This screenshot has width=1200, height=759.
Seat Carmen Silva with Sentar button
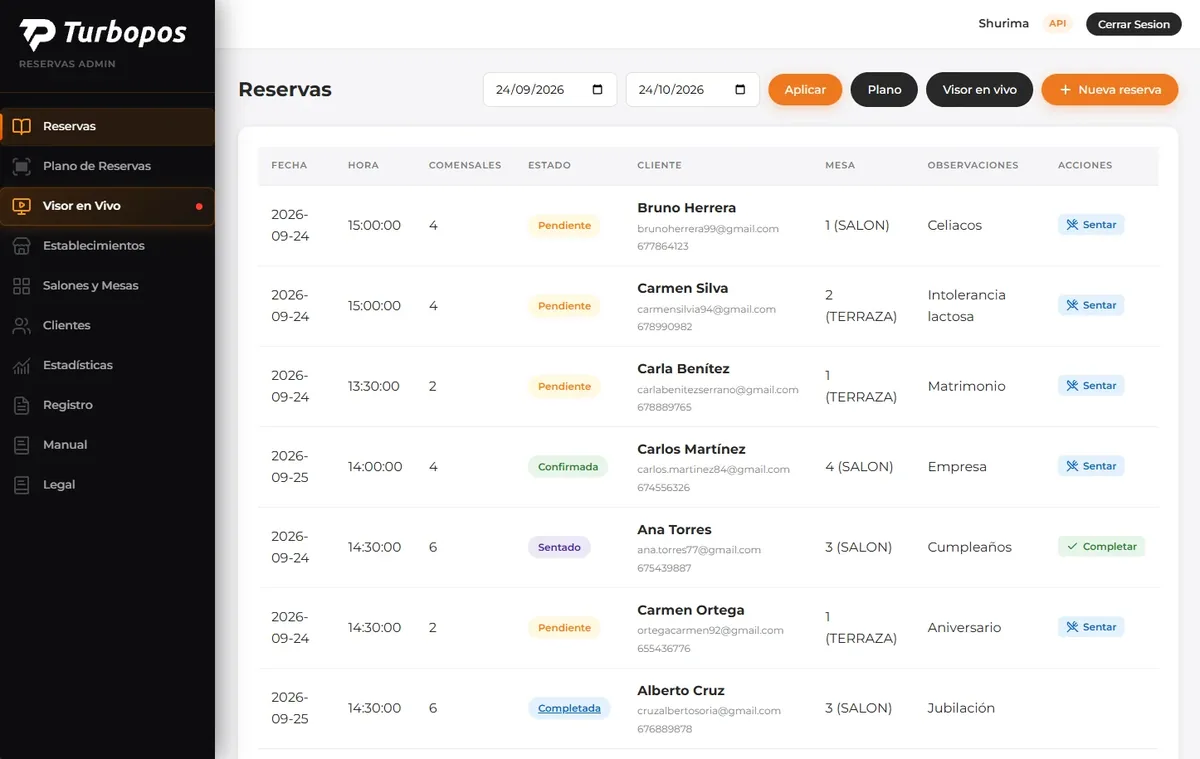click(1091, 305)
